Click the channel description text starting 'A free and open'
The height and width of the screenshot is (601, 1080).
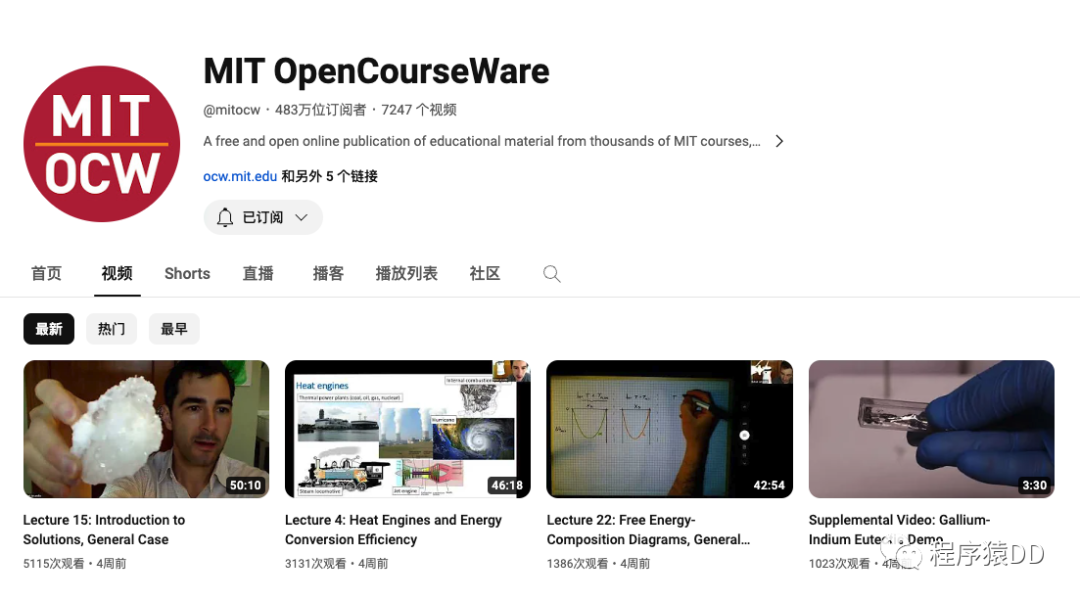point(482,141)
